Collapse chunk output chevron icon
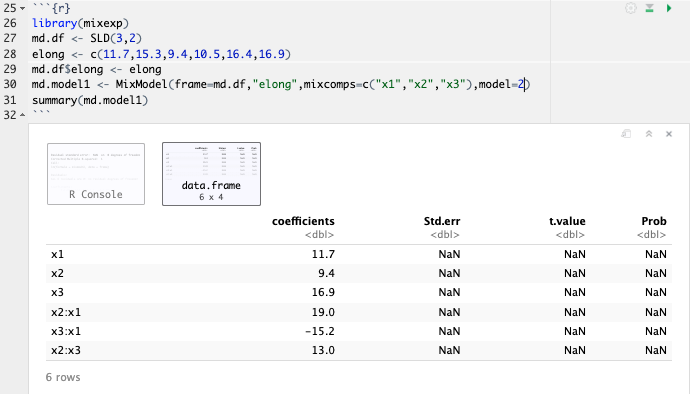Screen dimensions: 690x394 tap(649, 134)
